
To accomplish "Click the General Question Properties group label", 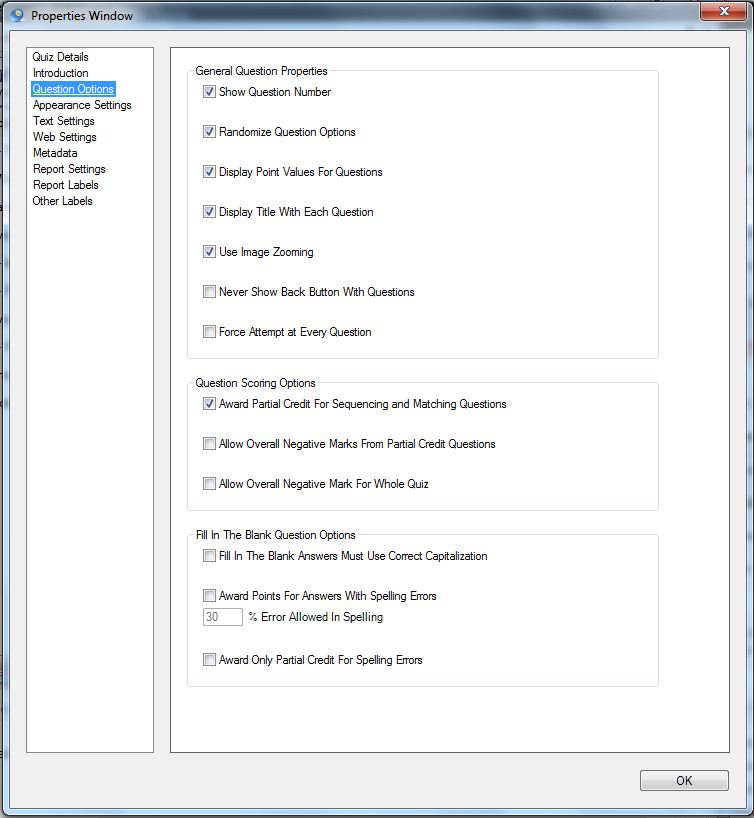I will pos(261,71).
